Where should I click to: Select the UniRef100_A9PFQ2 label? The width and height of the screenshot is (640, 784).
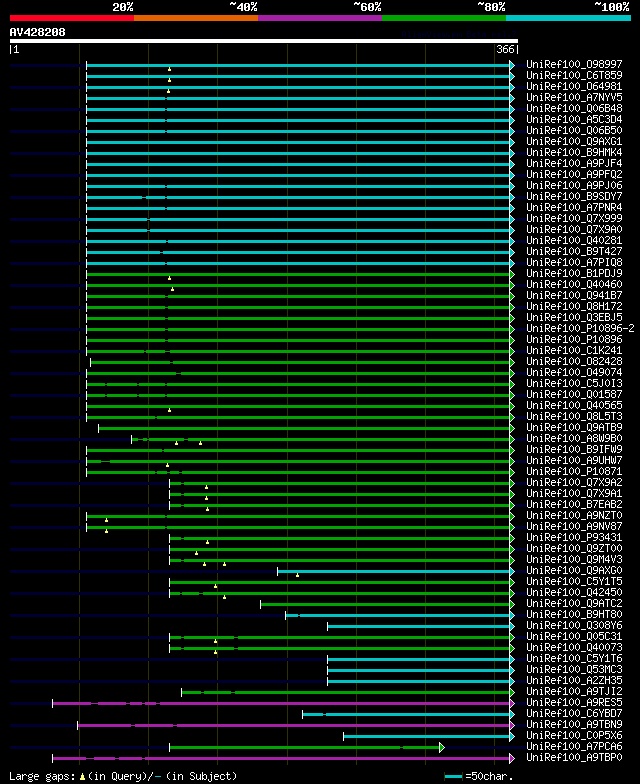574,174
